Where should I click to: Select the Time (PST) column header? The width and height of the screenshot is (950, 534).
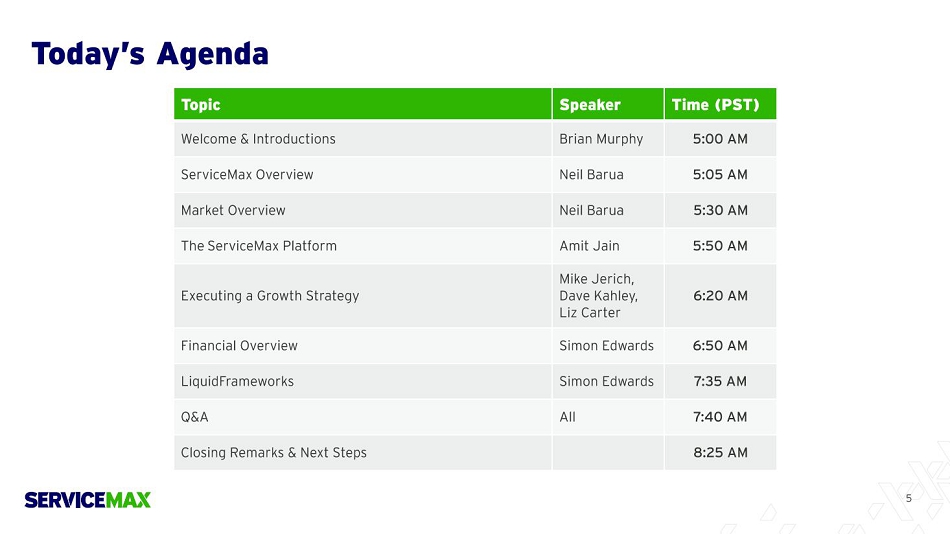click(716, 104)
